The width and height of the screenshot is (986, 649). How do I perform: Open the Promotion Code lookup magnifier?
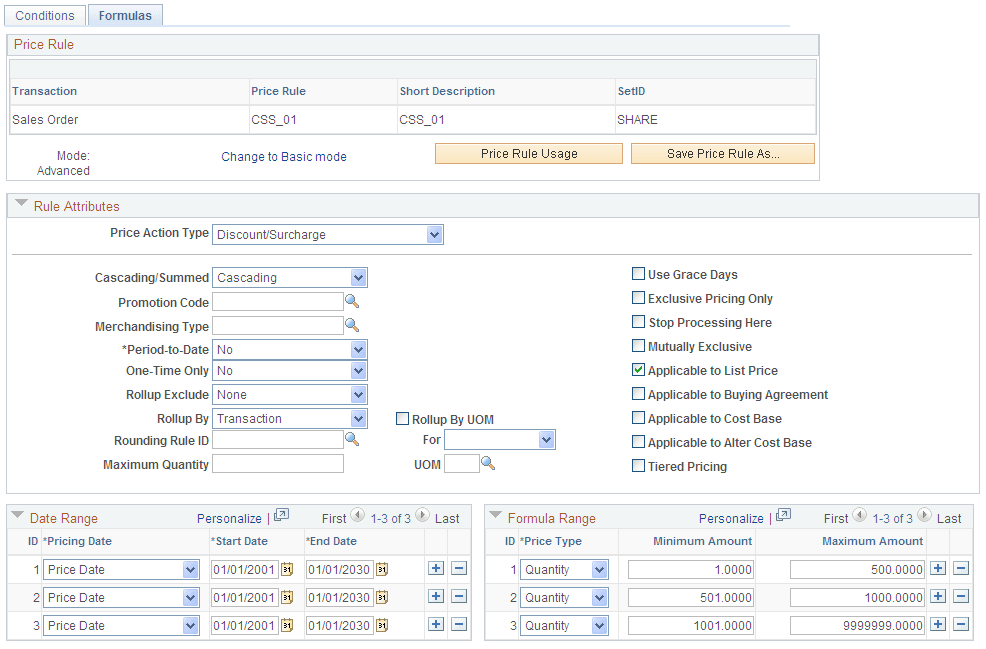coord(352,302)
